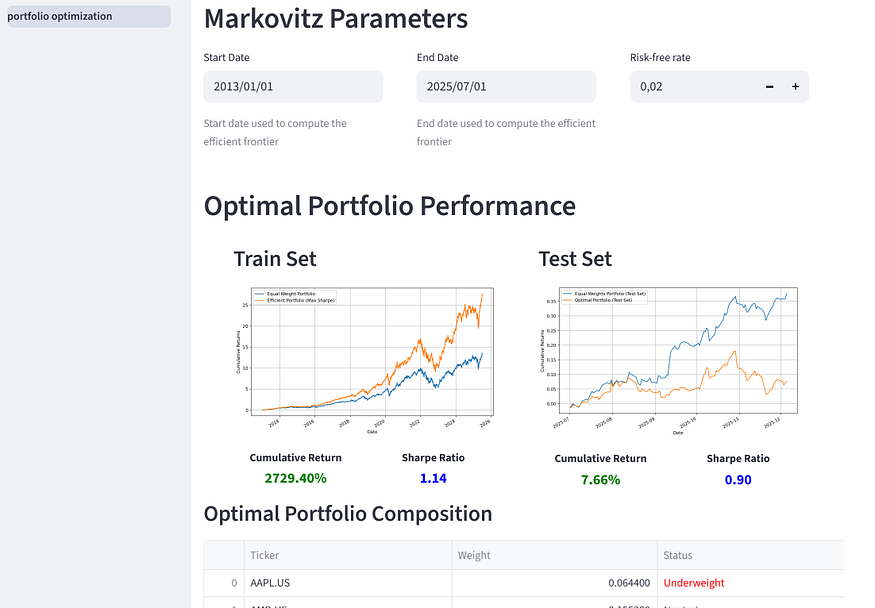Click the Train Set 1.14 Sharpe value

[x=433, y=478]
